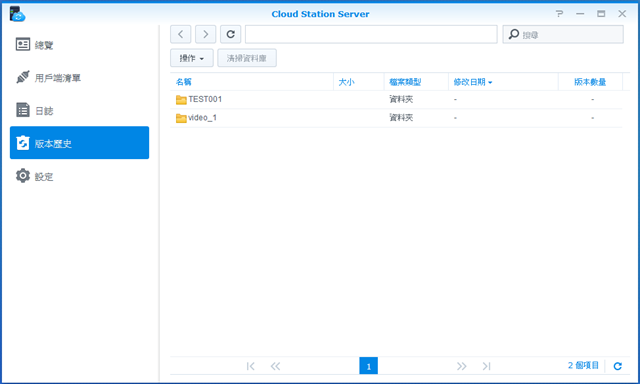This screenshot has height=384, width=640.
Task: Go to previous page with double-left arrows
Action: point(276,366)
